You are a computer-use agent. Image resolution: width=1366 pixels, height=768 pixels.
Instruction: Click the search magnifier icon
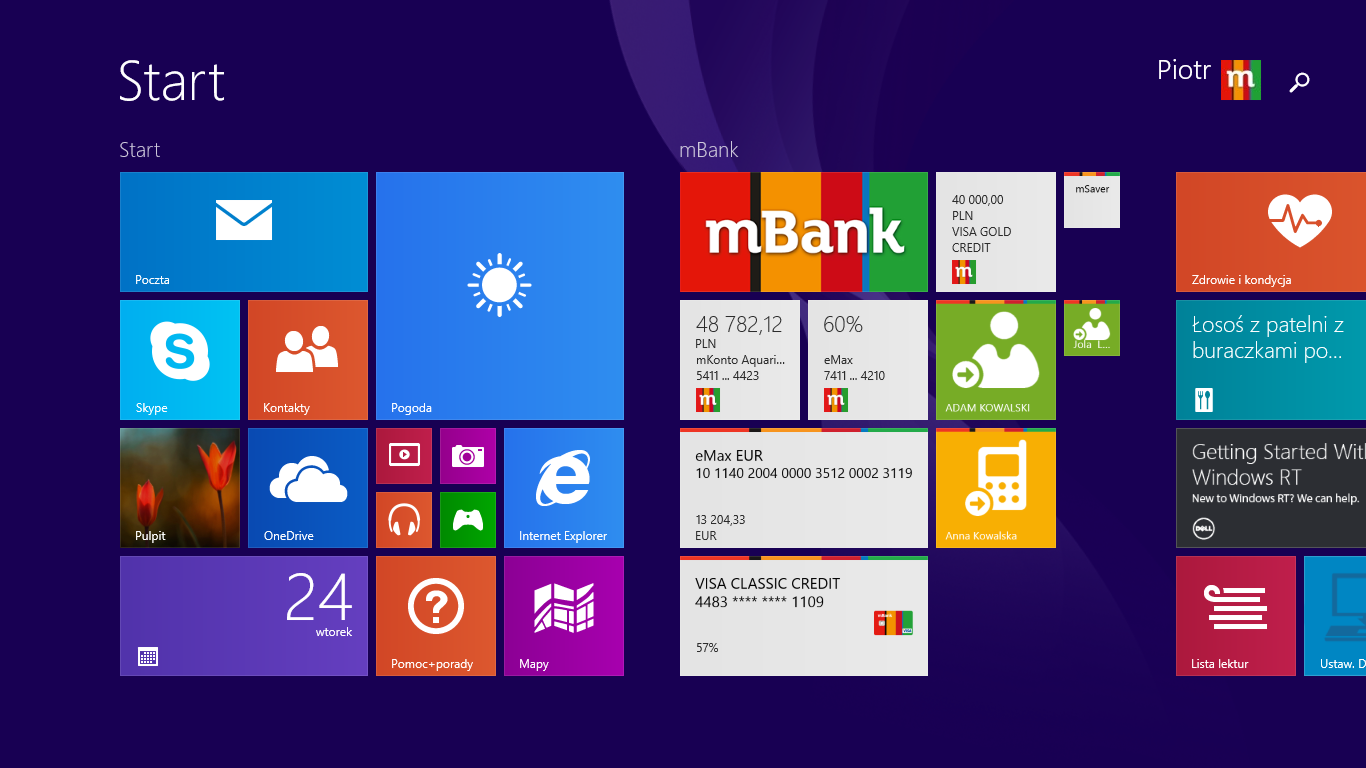1299,82
